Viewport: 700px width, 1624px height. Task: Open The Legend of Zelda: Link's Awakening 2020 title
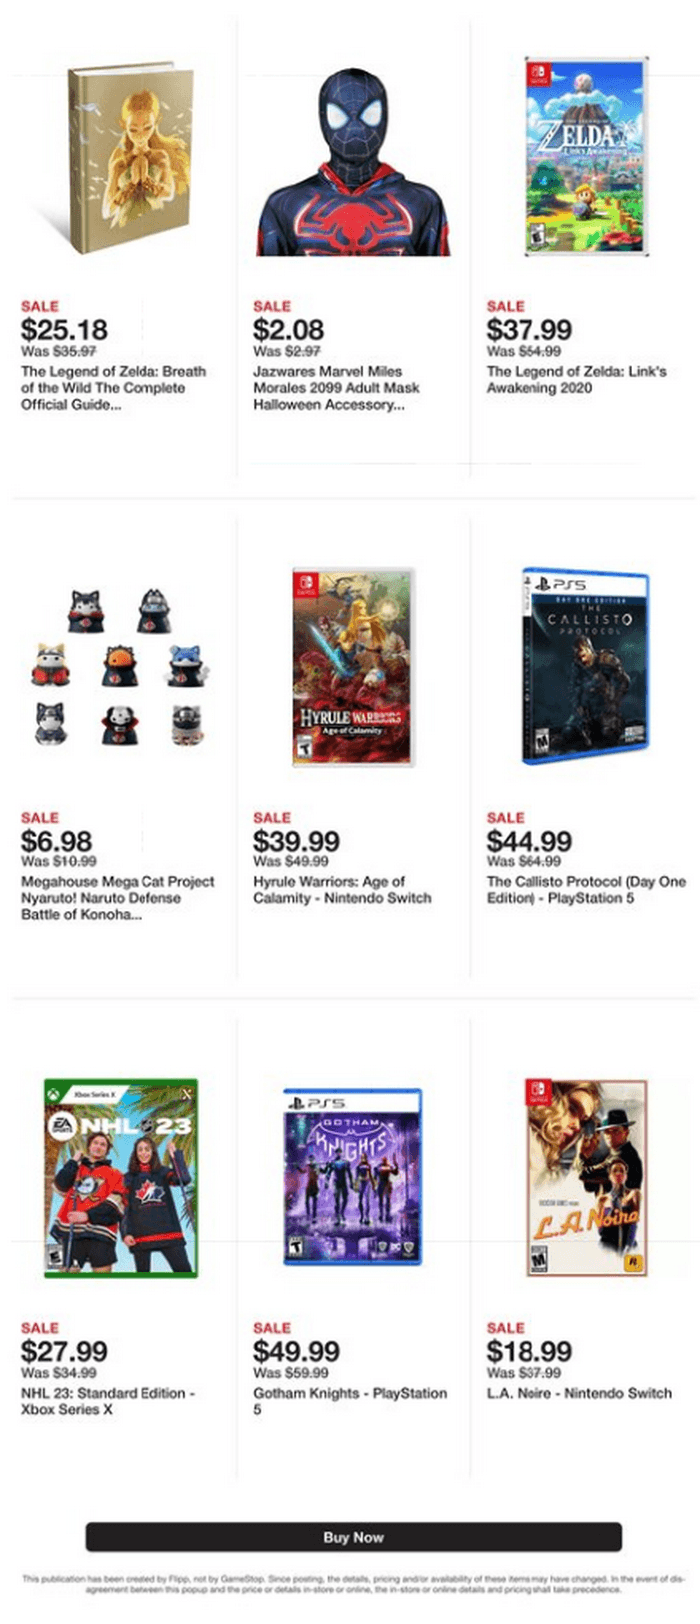577,380
